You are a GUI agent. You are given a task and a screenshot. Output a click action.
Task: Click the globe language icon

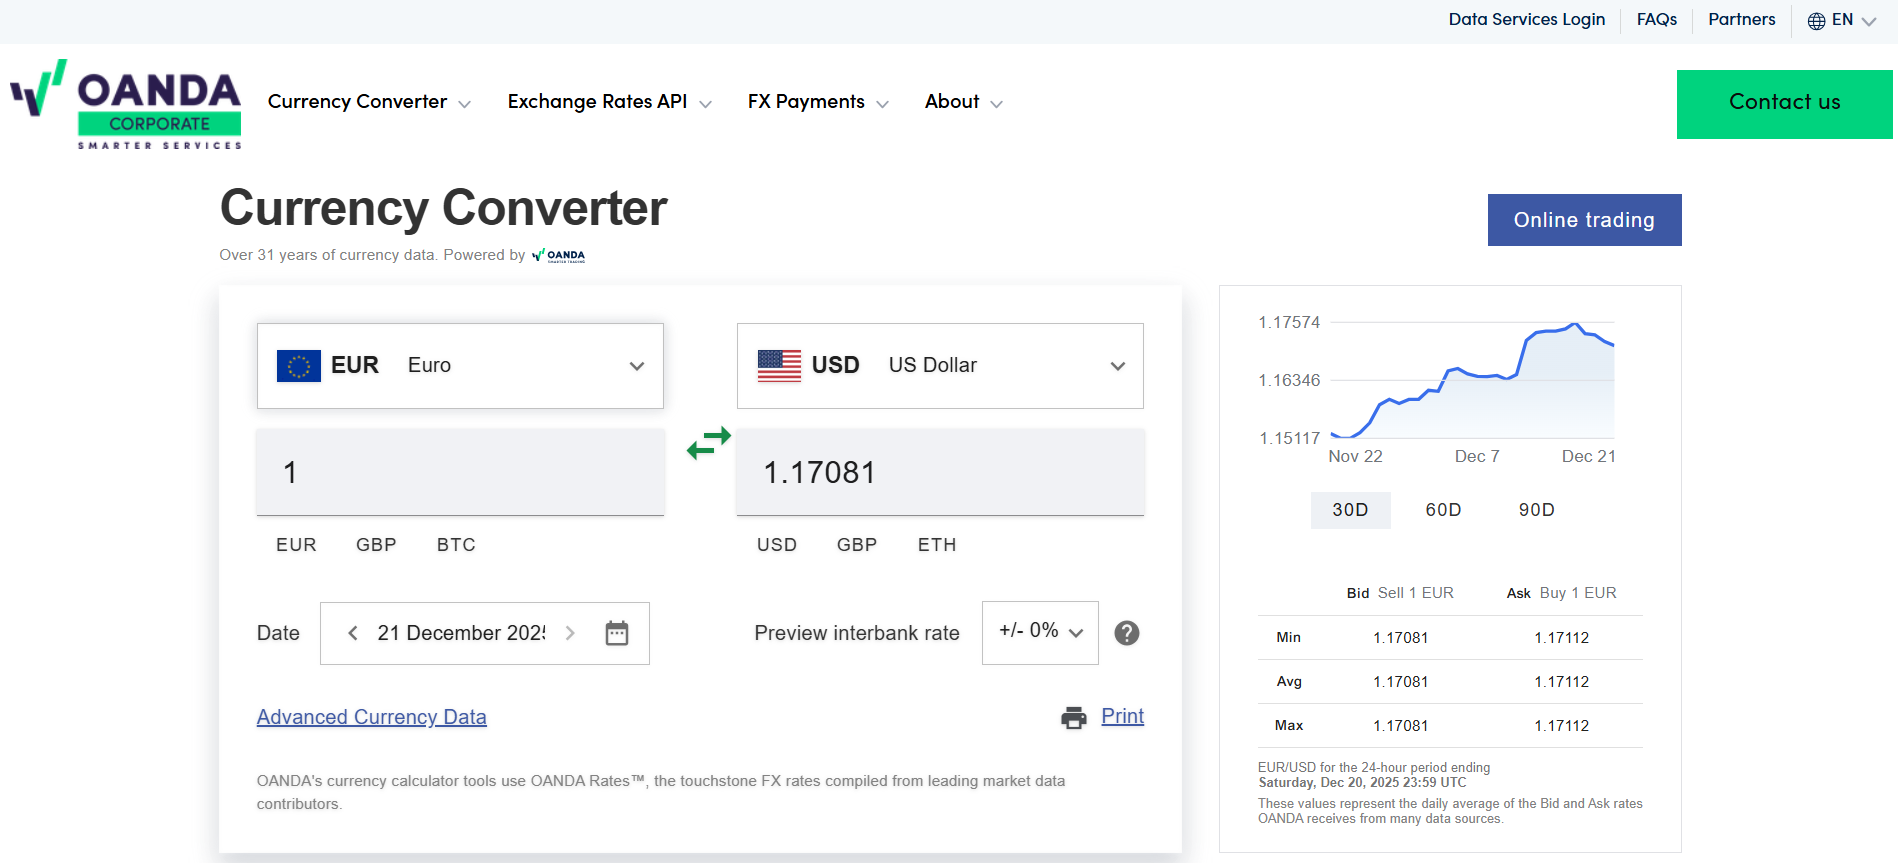pyautogui.click(x=1817, y=20)
